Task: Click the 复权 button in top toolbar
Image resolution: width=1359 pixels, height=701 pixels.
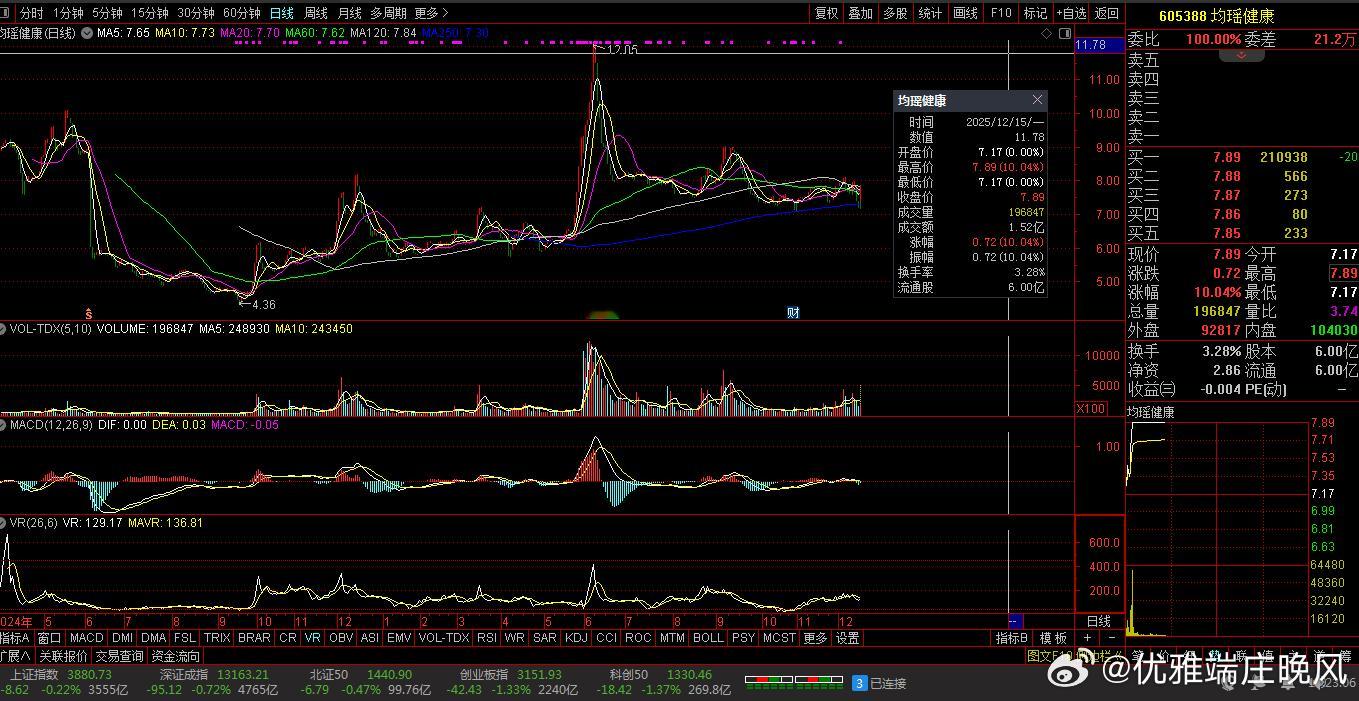Action: pyautogui.click(x=826, y=13)
